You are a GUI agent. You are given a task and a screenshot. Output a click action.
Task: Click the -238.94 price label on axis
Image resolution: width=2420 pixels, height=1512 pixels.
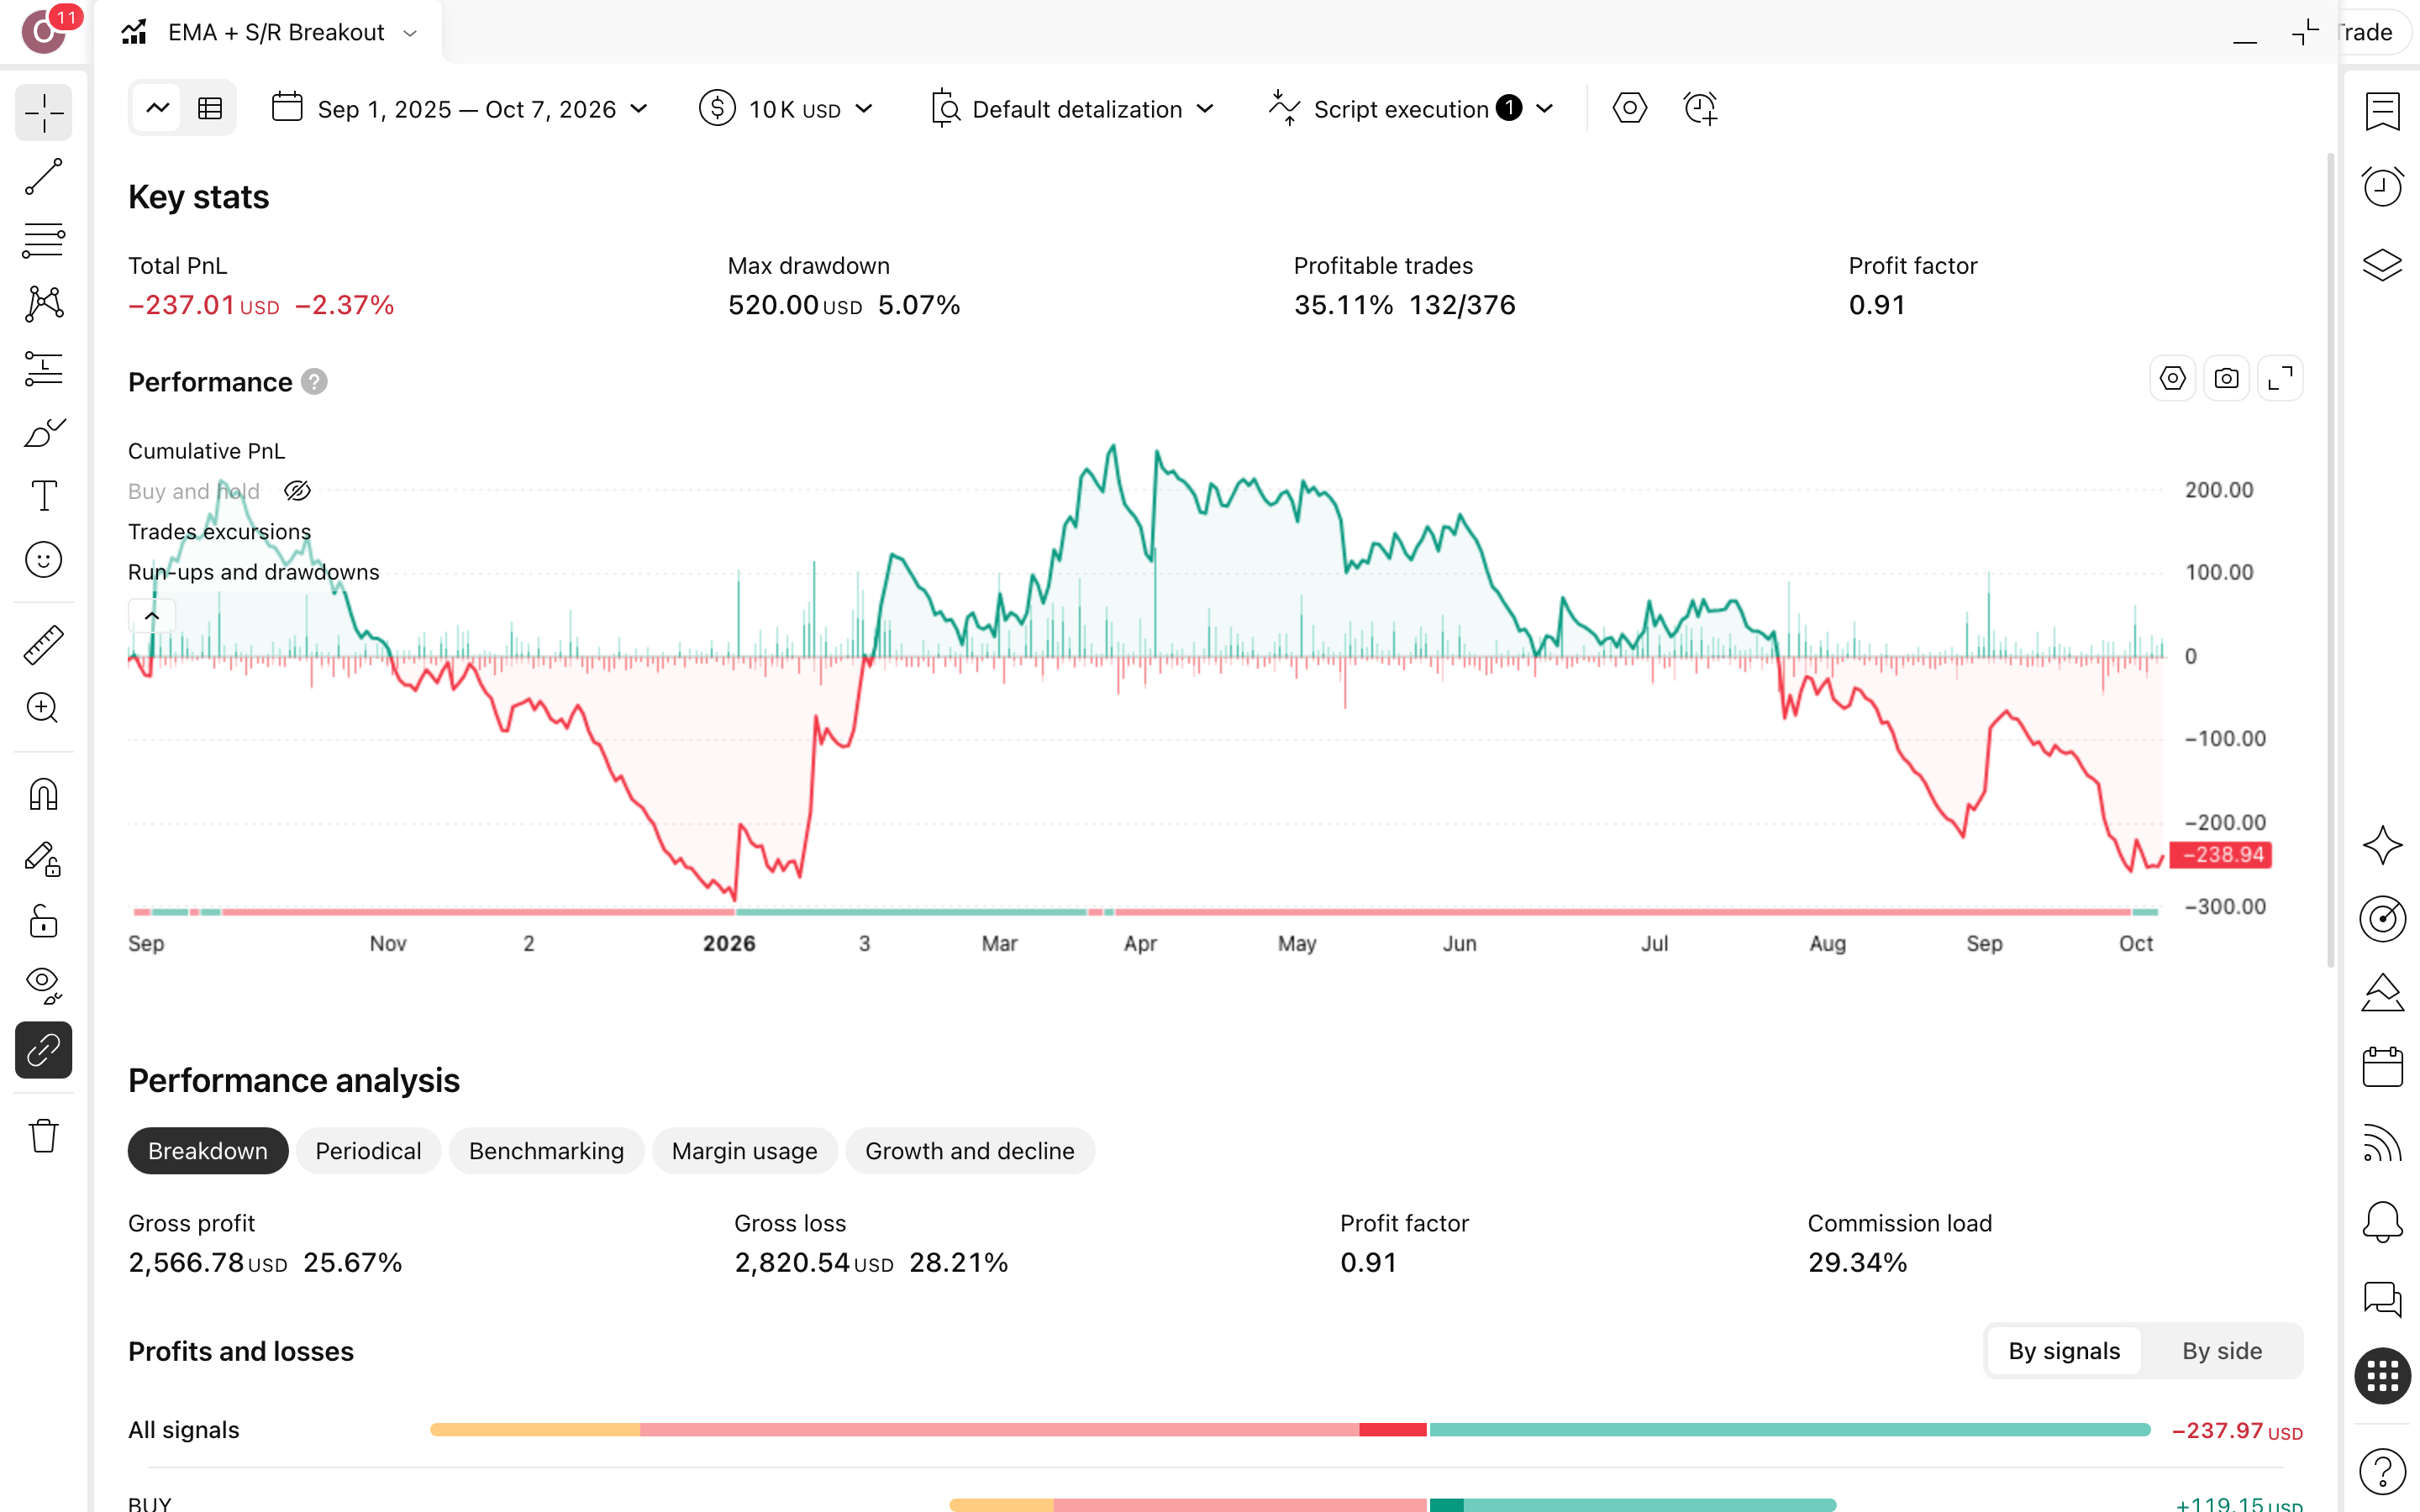point(2220,855)
